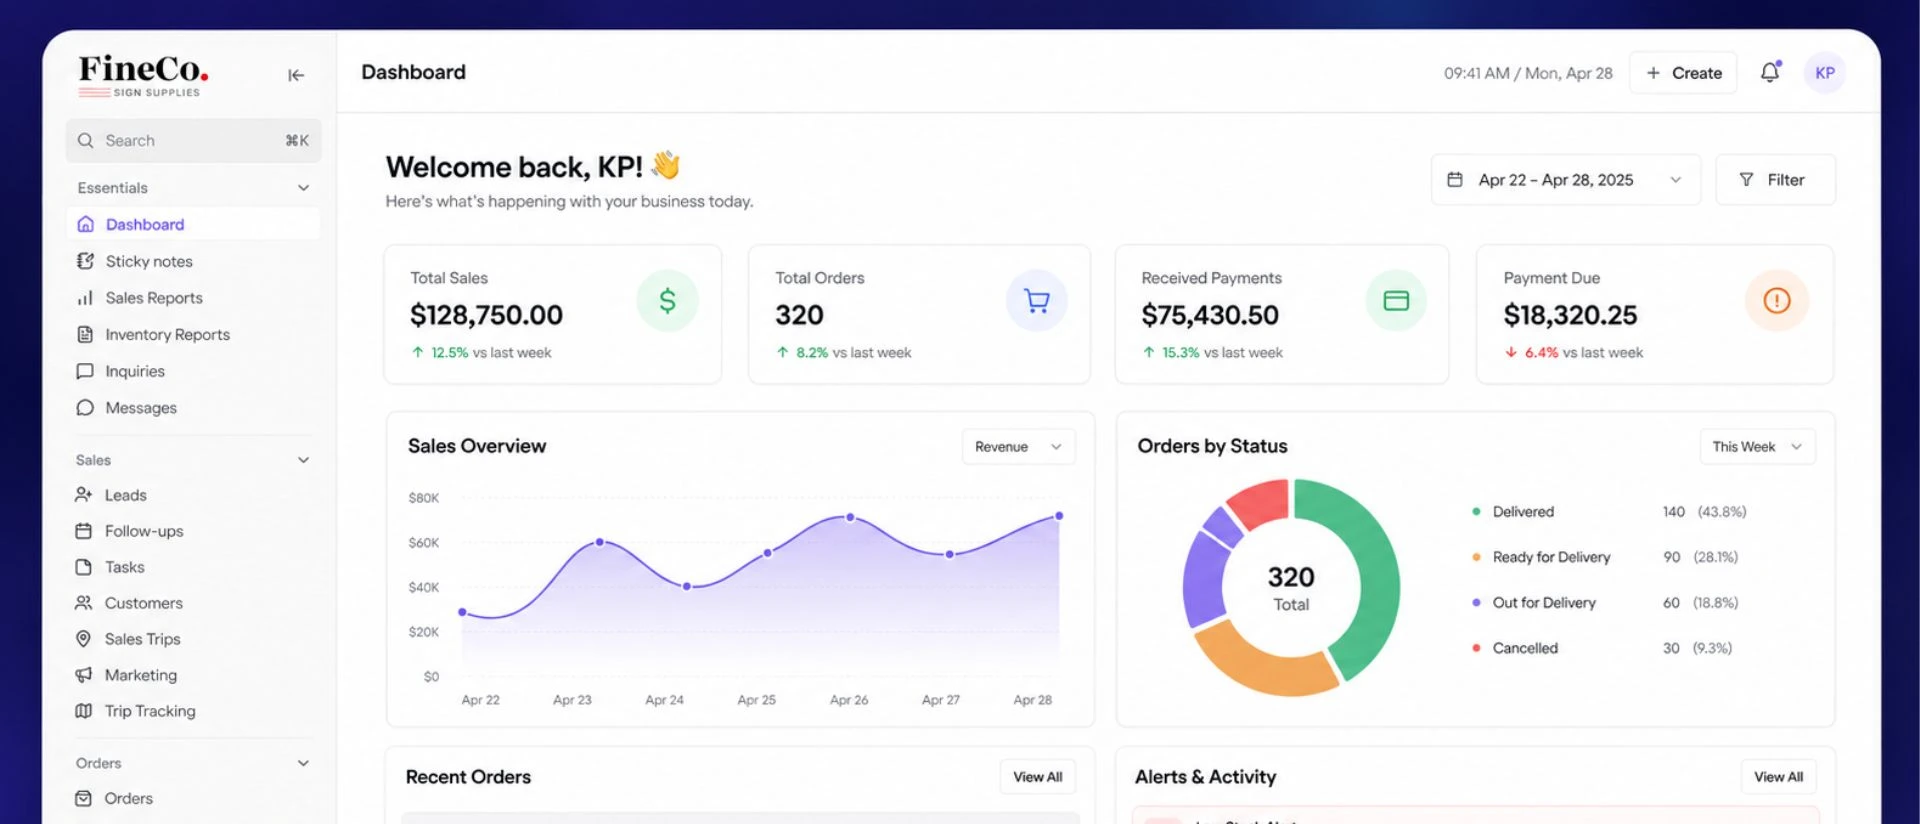Open the Apr 22 – Apr 28, 2025 date dropdown
This screenshot has height=824, width=1920.
coord(1565,180)
